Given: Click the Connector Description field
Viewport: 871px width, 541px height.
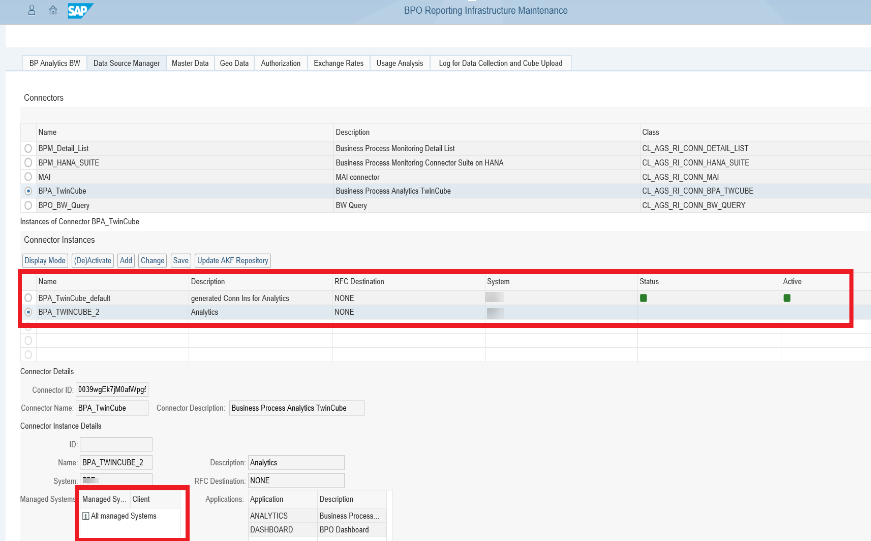Looking at the screenshot, I should tap(297, 408).
